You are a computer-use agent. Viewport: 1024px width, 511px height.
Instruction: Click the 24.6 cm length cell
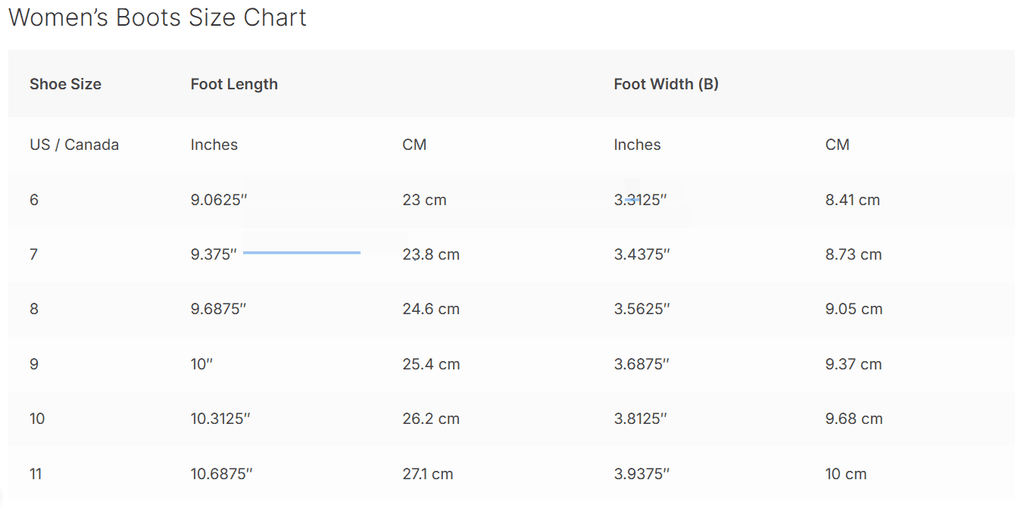431,309
